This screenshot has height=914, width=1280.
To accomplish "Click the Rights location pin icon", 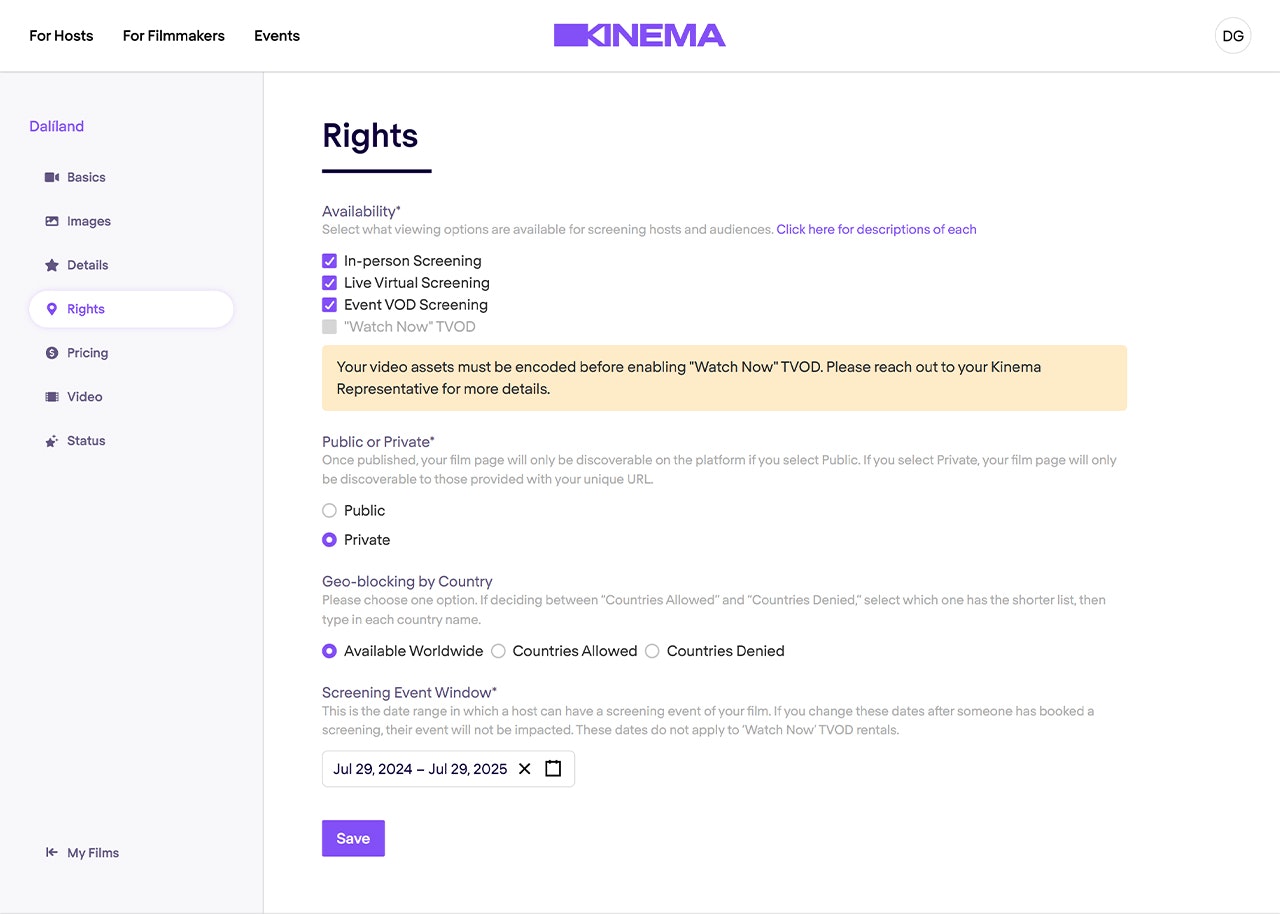I will point(52,309).
